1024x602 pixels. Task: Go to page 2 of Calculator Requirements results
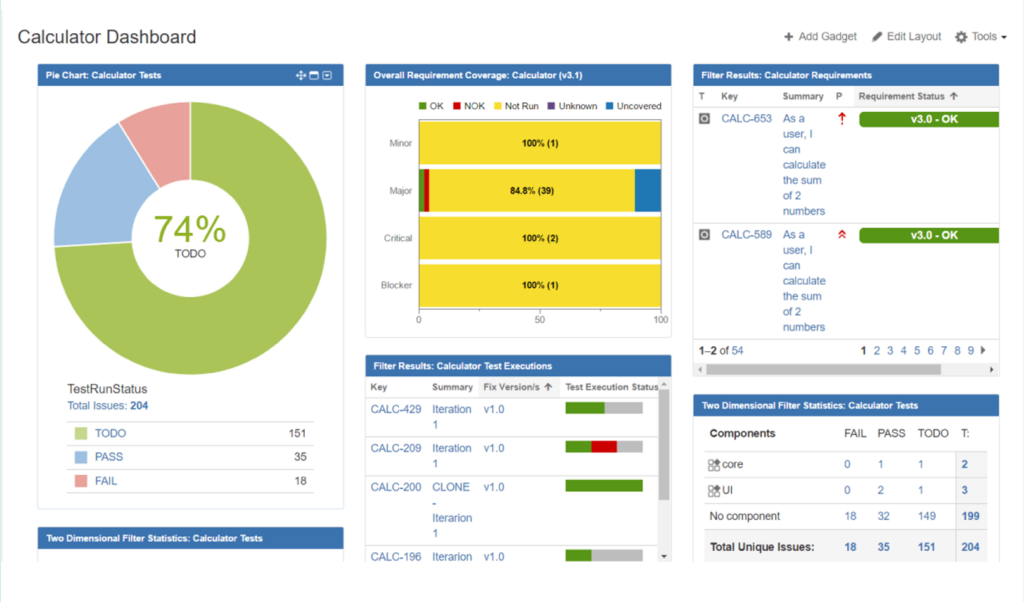point(876,351)
